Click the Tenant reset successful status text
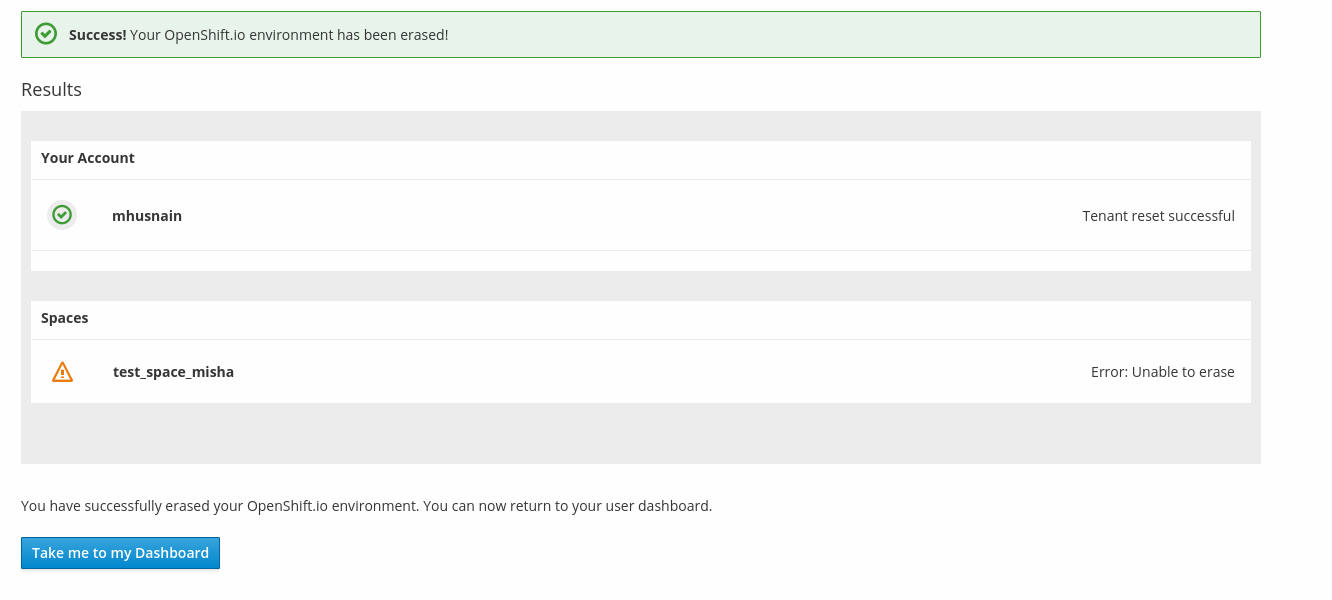 coord(1158,215)
